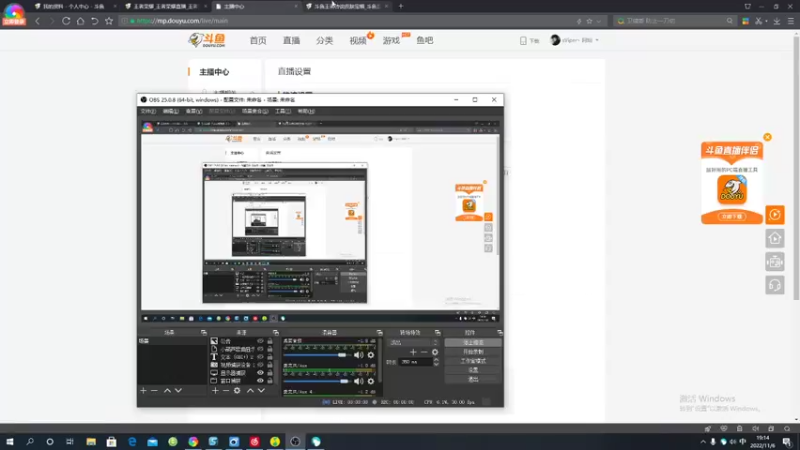
Task: Remove scene transition with minus icon
Action: [x=424, y=352]
